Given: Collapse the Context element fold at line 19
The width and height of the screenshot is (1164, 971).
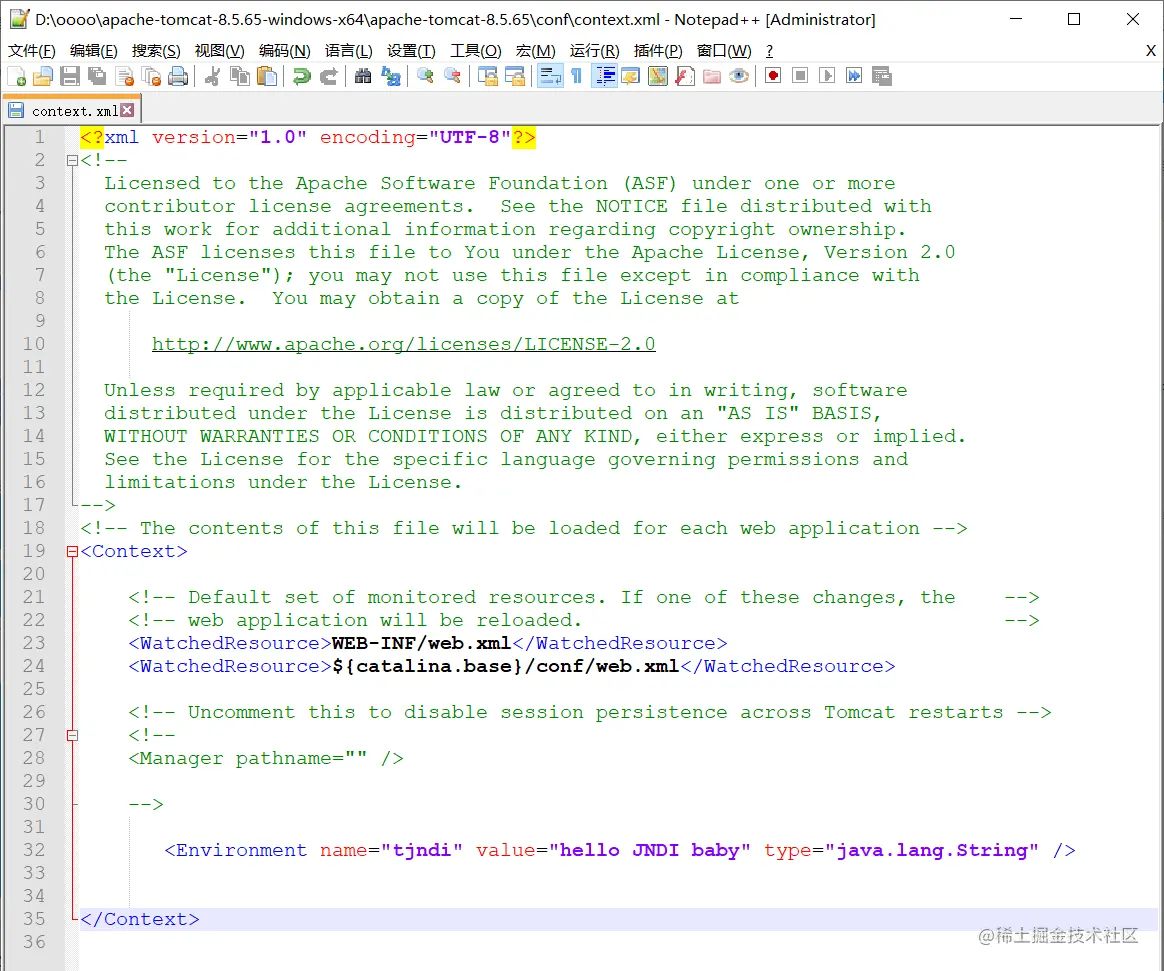Looking at the screenshot, I should 72,552.
